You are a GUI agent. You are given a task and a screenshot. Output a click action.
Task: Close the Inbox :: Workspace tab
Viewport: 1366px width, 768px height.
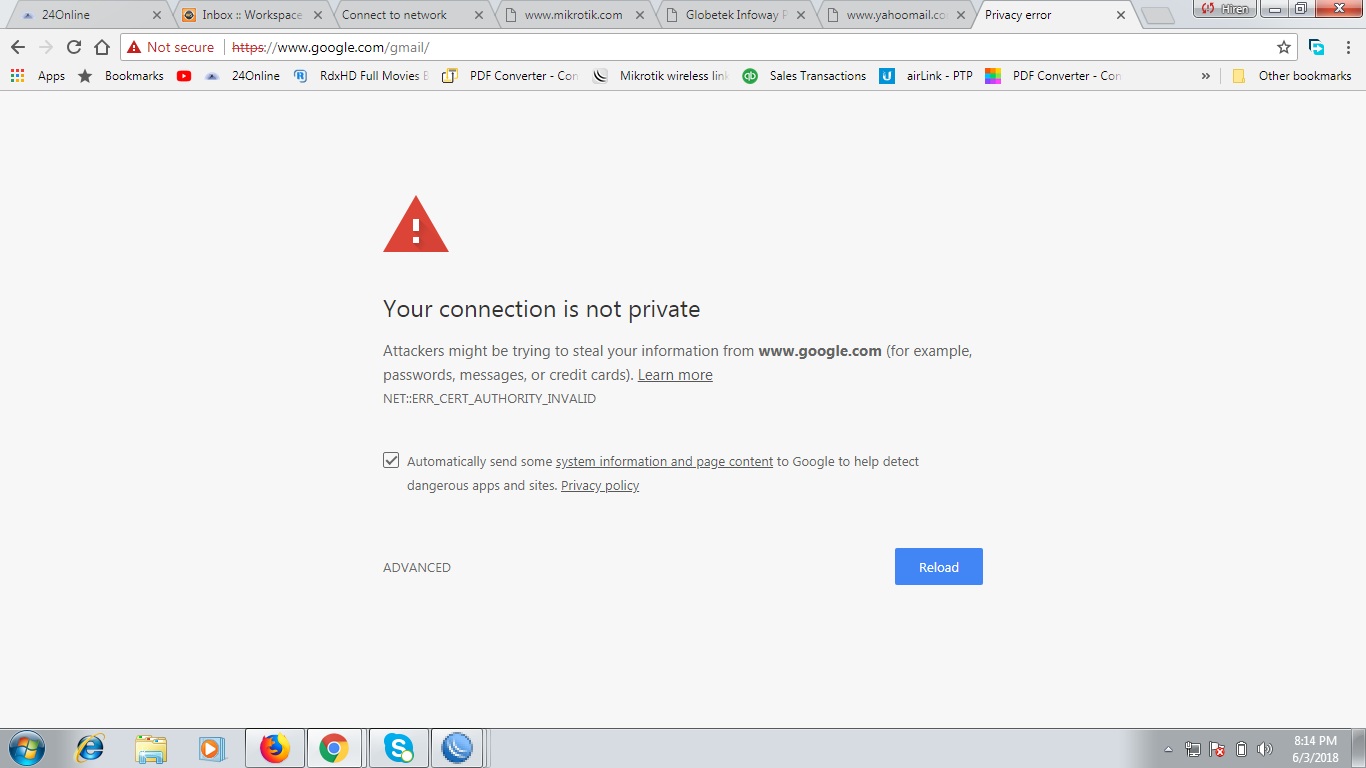click(317, 15)
